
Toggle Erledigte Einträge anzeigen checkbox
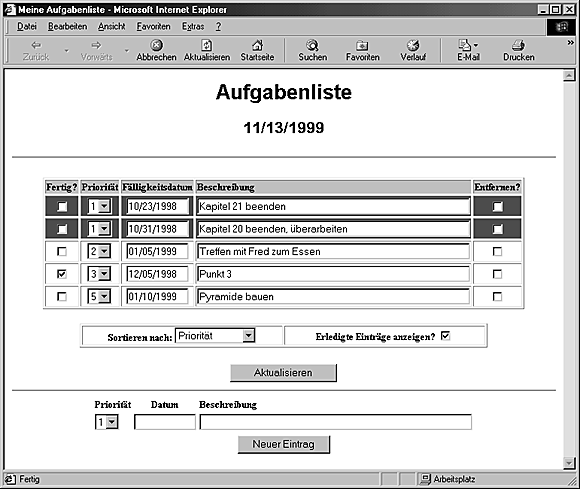pyautogui.click(x=446, y=335)
